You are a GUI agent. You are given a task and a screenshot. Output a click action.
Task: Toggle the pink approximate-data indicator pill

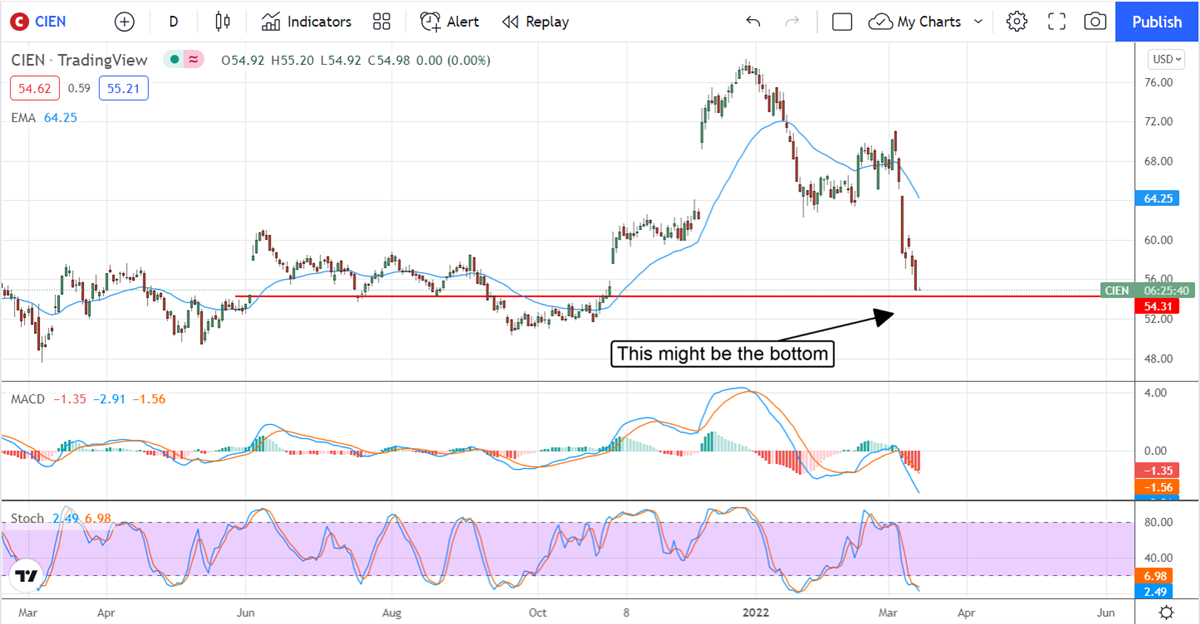193,60
